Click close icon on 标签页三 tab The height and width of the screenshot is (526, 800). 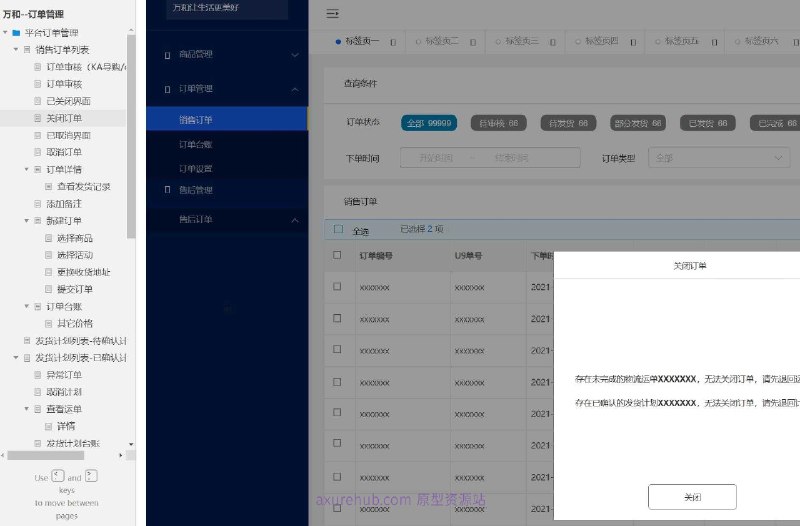click(x=553, y=42)
